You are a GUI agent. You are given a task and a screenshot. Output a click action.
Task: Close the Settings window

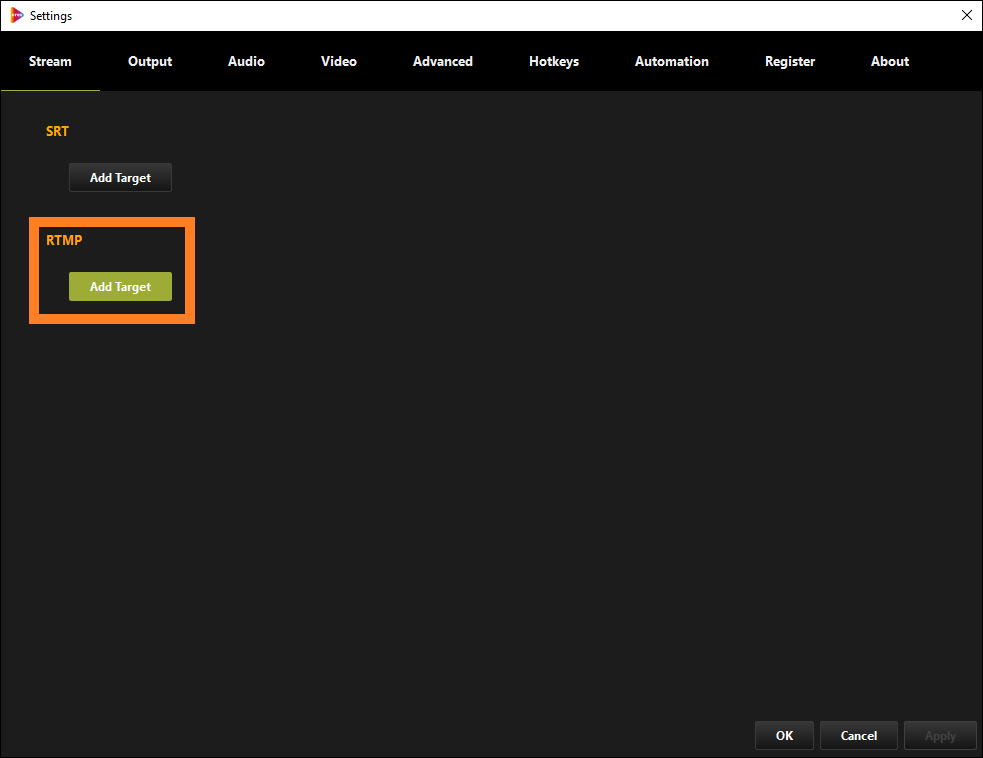(966, 15)
